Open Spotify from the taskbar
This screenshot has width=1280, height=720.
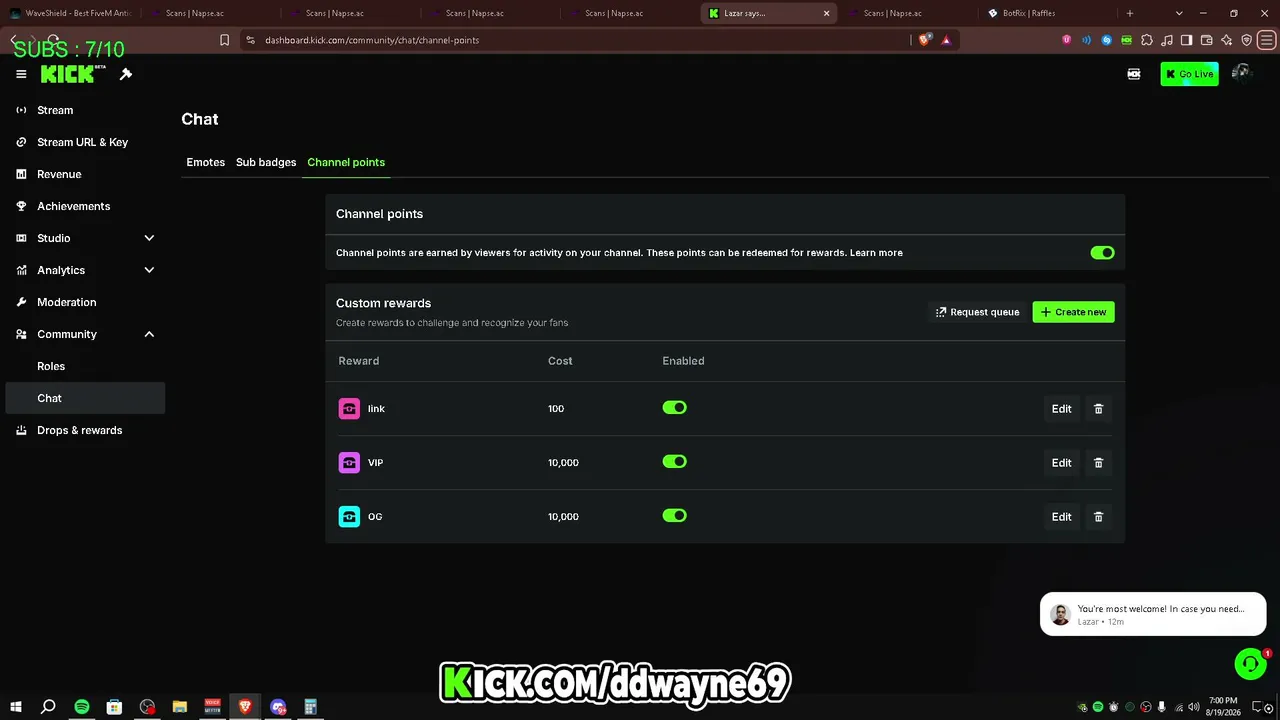point(82,707)
